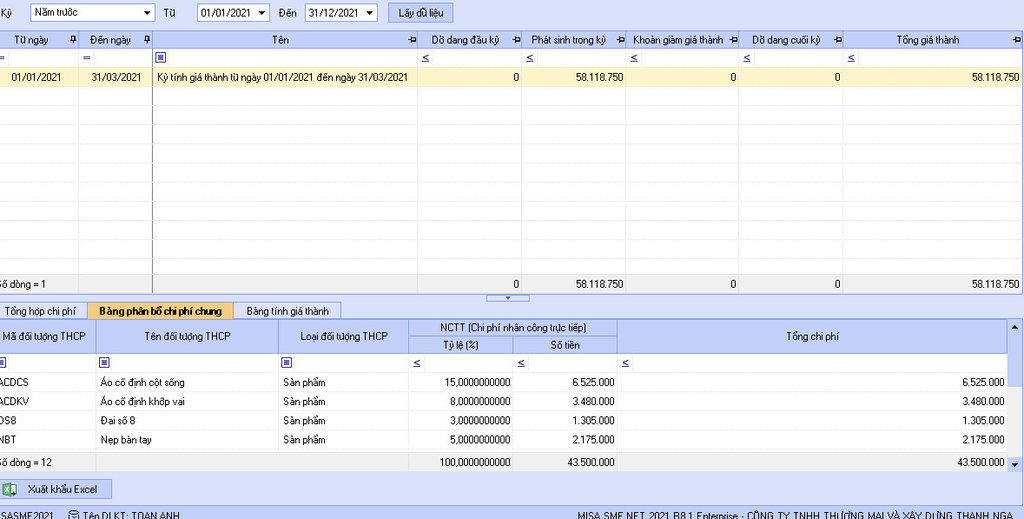Click the Tên DLKT: TOAN ANH status text
The image size is (1024, 519).
131,515
